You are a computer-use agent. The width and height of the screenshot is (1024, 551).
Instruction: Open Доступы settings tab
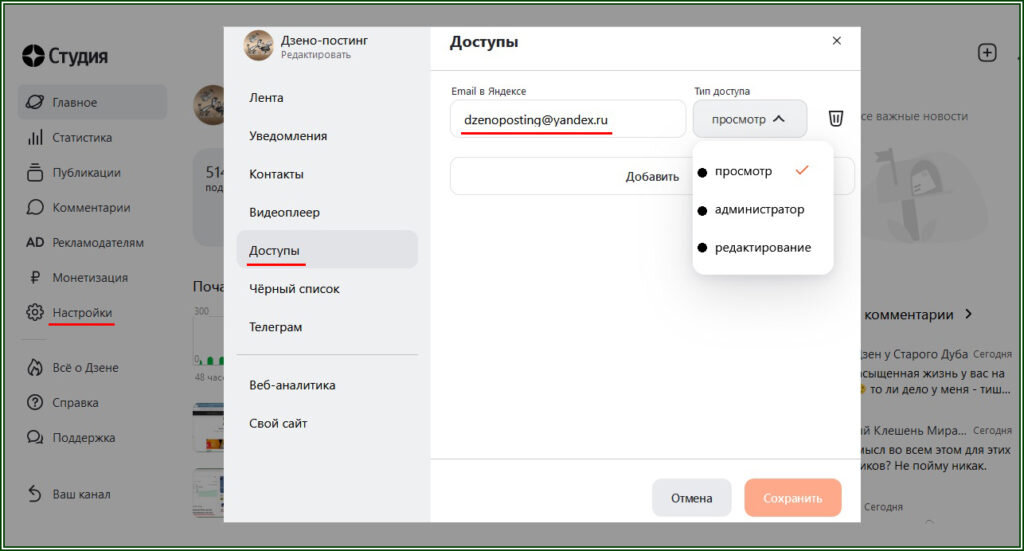tap(327, 249)
